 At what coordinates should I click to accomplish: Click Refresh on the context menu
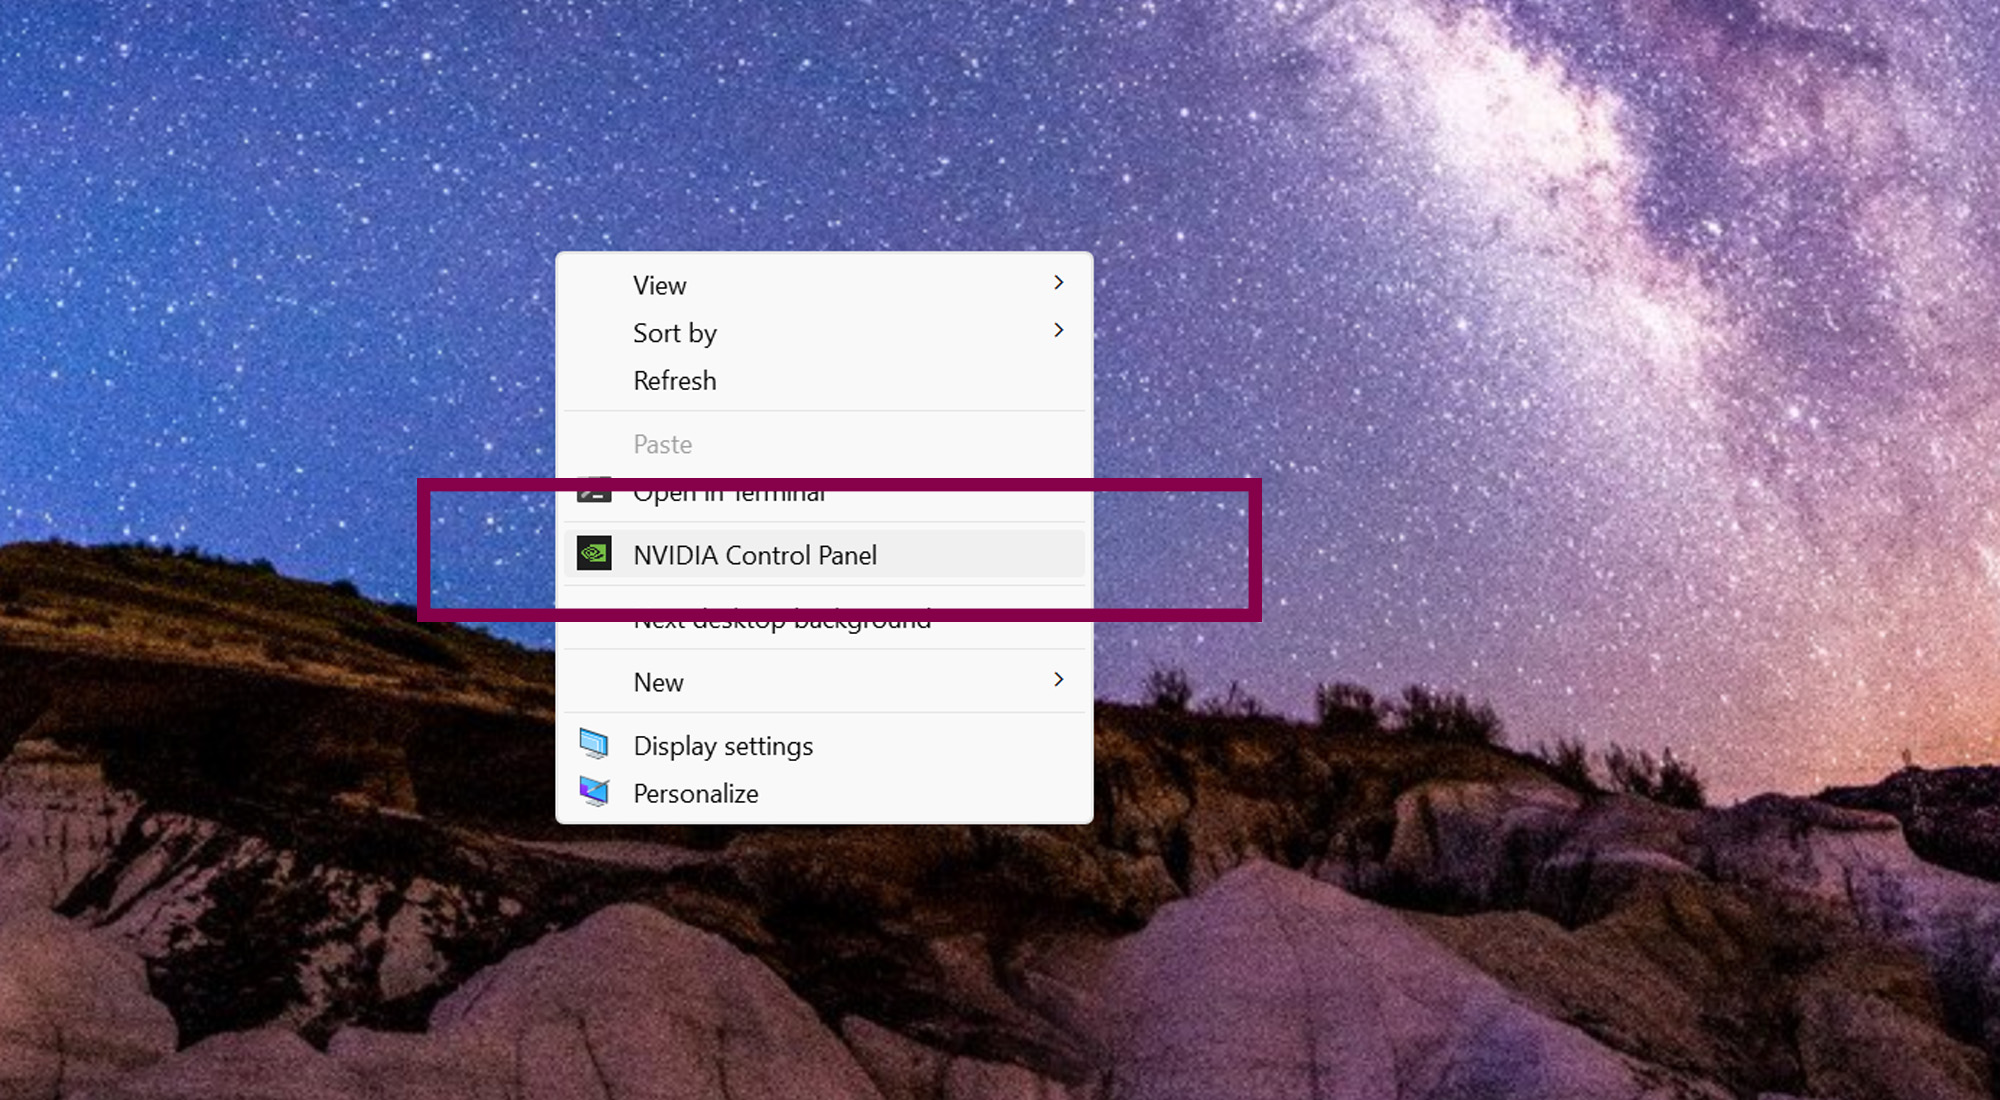click(x=673, y=379)
